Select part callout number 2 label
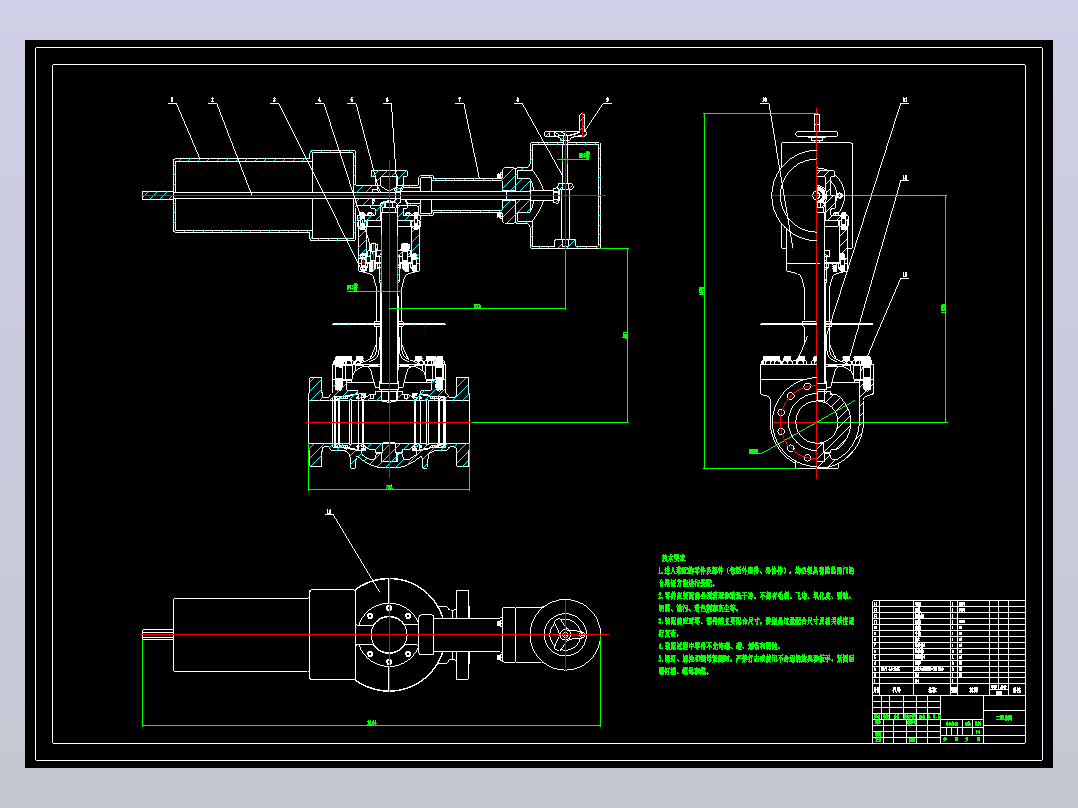Screen dimensions: 1078x808 [212, 100]
